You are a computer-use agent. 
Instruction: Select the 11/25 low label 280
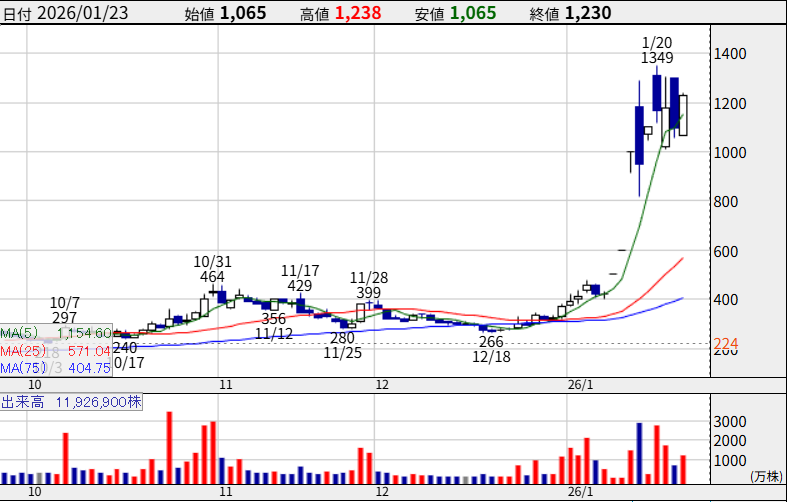[342, 338]
